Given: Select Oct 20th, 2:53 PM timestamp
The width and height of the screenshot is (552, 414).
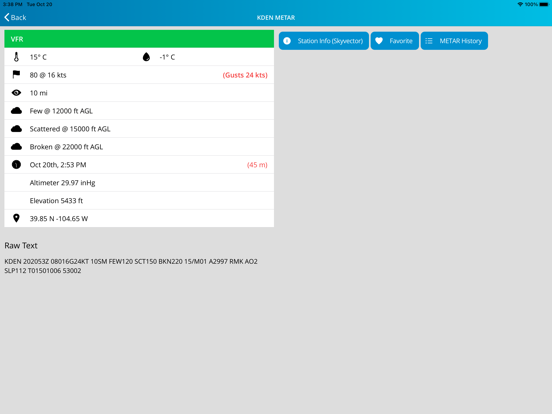Looking at the screenshot, I should (58, 165).
